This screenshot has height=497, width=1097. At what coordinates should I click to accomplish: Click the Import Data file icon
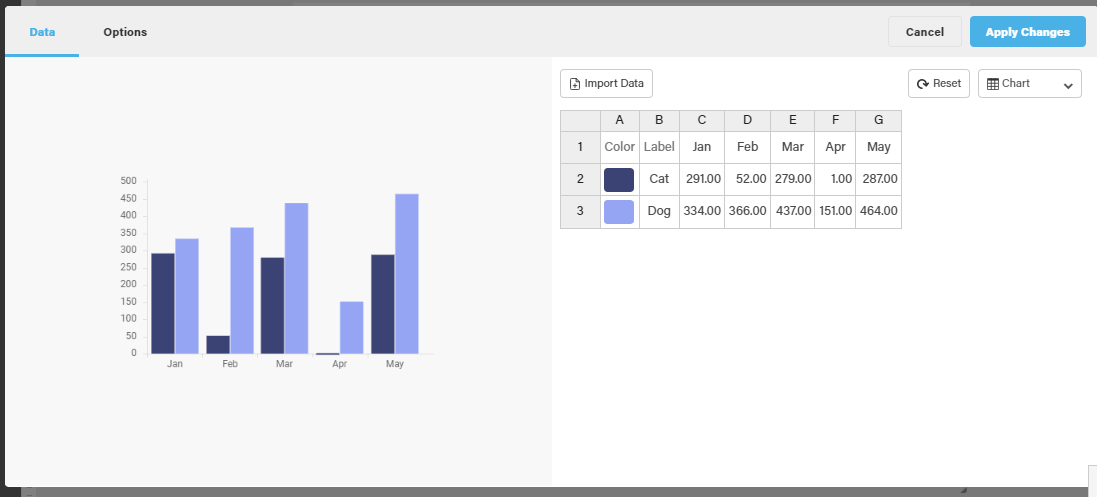click(575, 84)
